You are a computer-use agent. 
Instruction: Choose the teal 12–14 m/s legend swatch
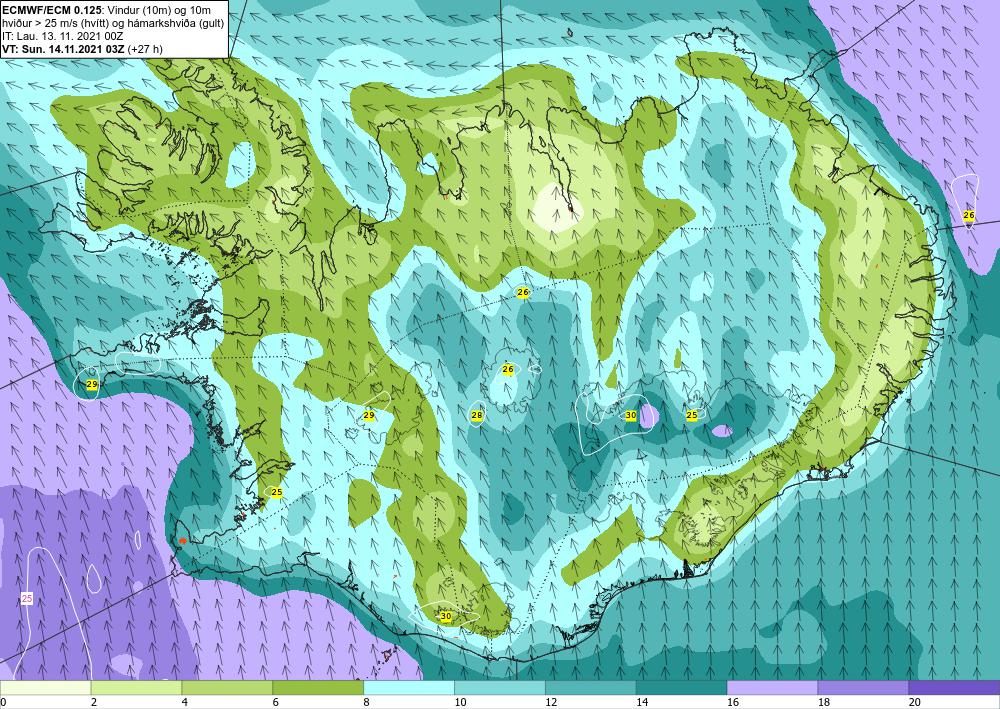pyautogui.click(x=591, y=687)
